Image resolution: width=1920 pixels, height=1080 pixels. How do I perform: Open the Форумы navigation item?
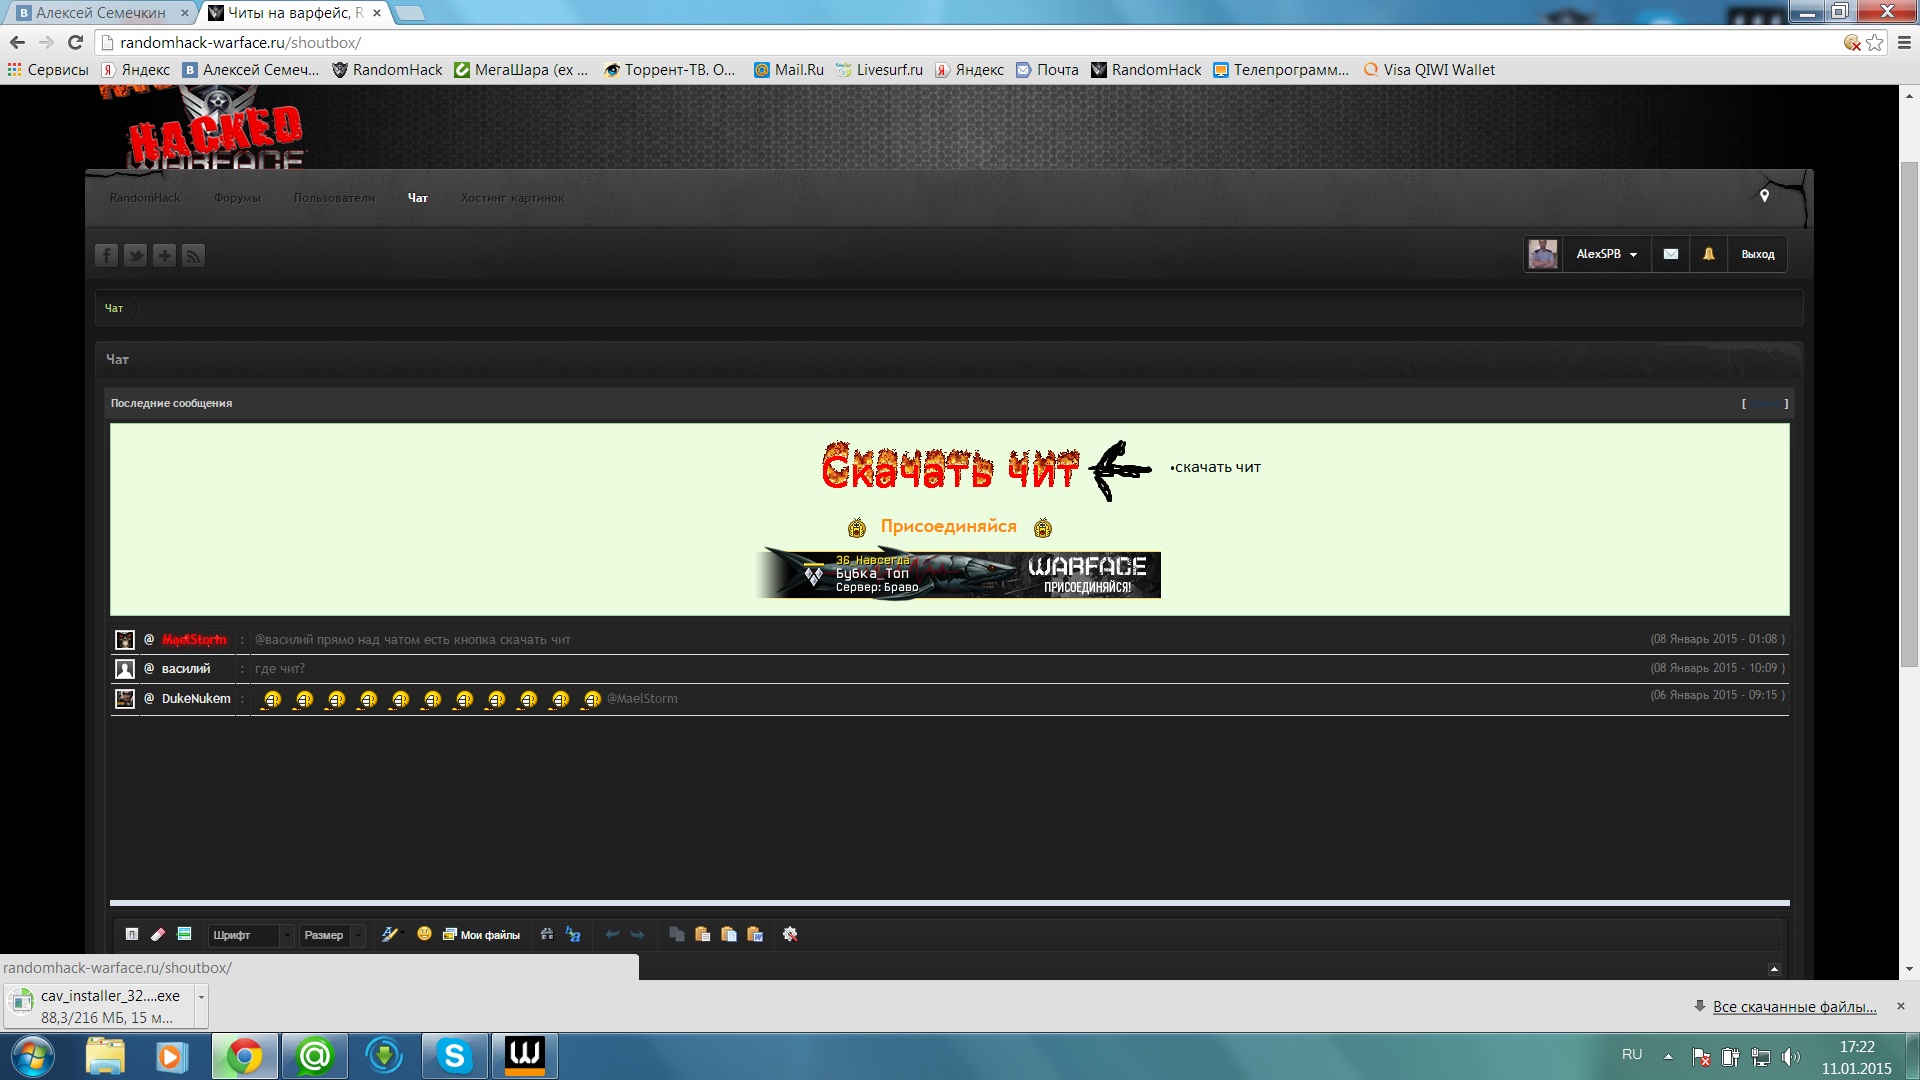pos(237,198)
